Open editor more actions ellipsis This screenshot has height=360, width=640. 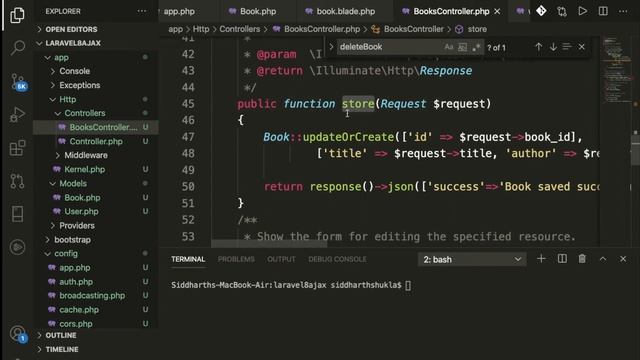(623, 11)
